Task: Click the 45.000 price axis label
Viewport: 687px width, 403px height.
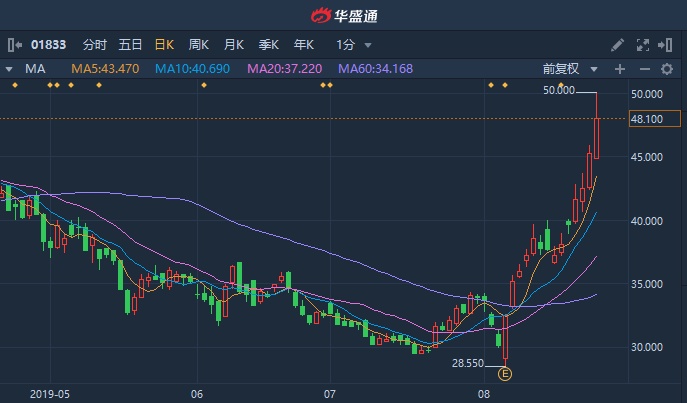Action: [x=647, y=157]
